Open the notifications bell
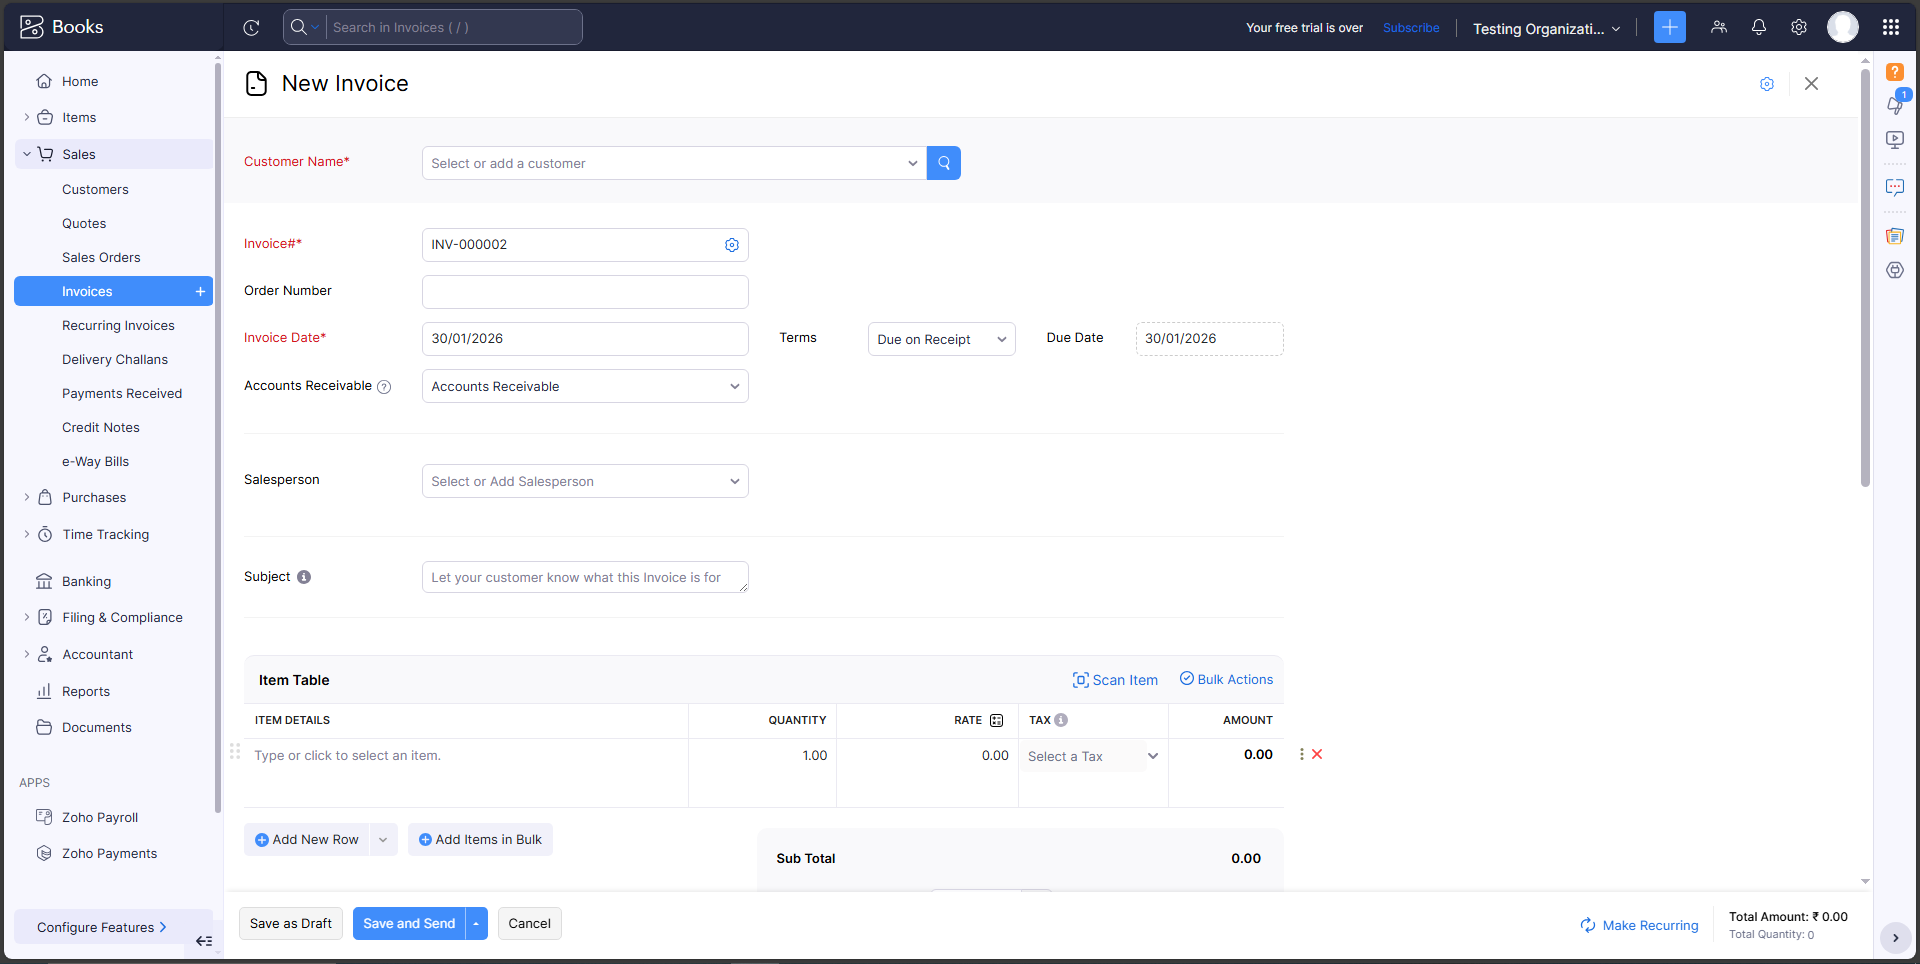1920x964 pixels. click(x=1758, y=27)
